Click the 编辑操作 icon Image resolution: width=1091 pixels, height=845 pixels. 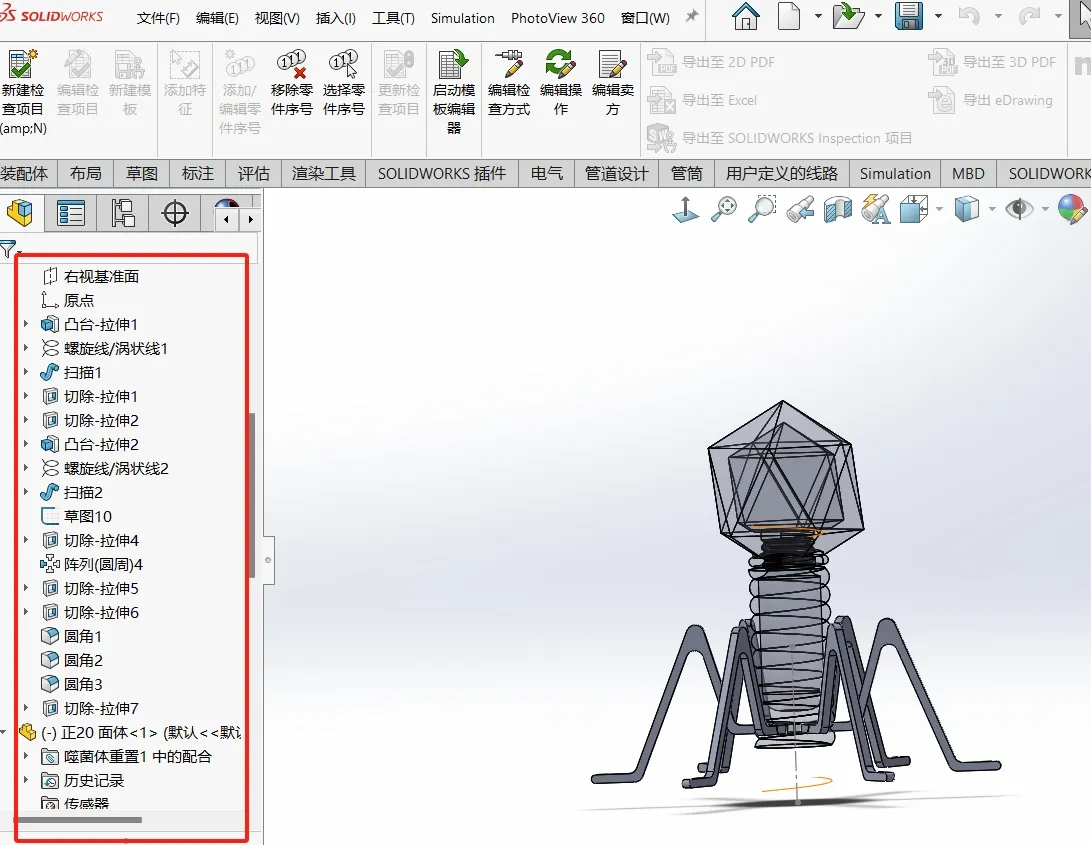click(561, 64)
